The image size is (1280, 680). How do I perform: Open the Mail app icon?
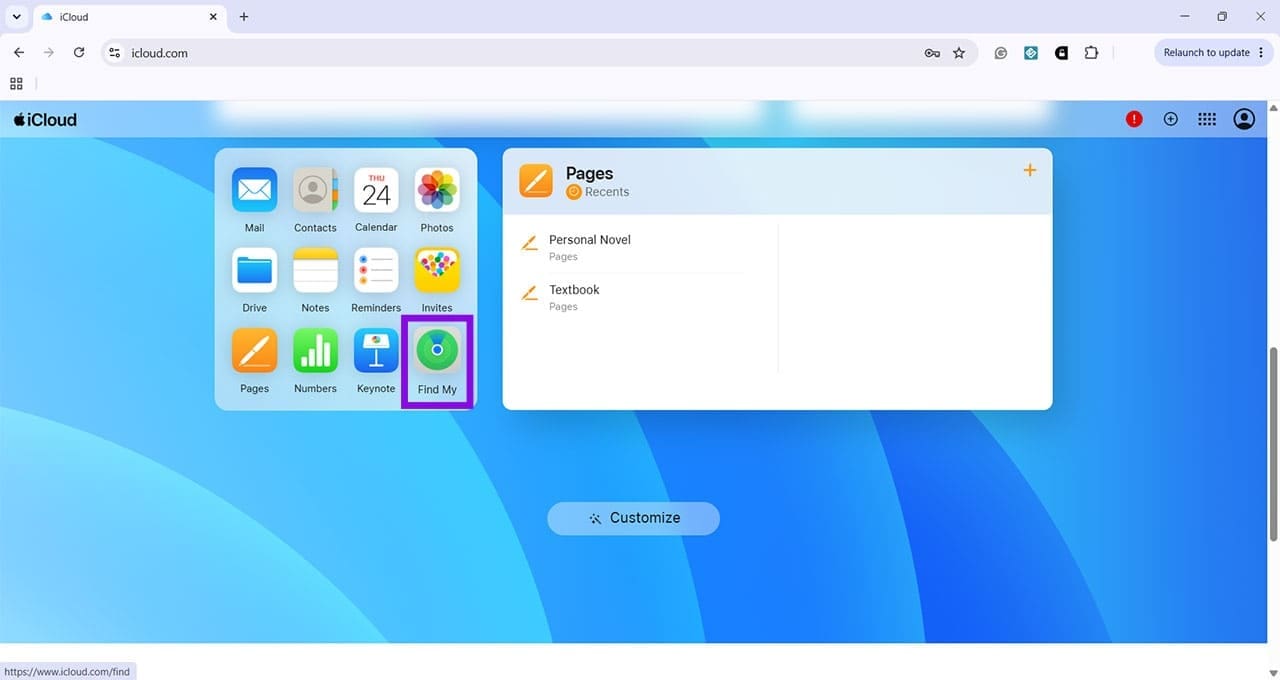[254, 190]
